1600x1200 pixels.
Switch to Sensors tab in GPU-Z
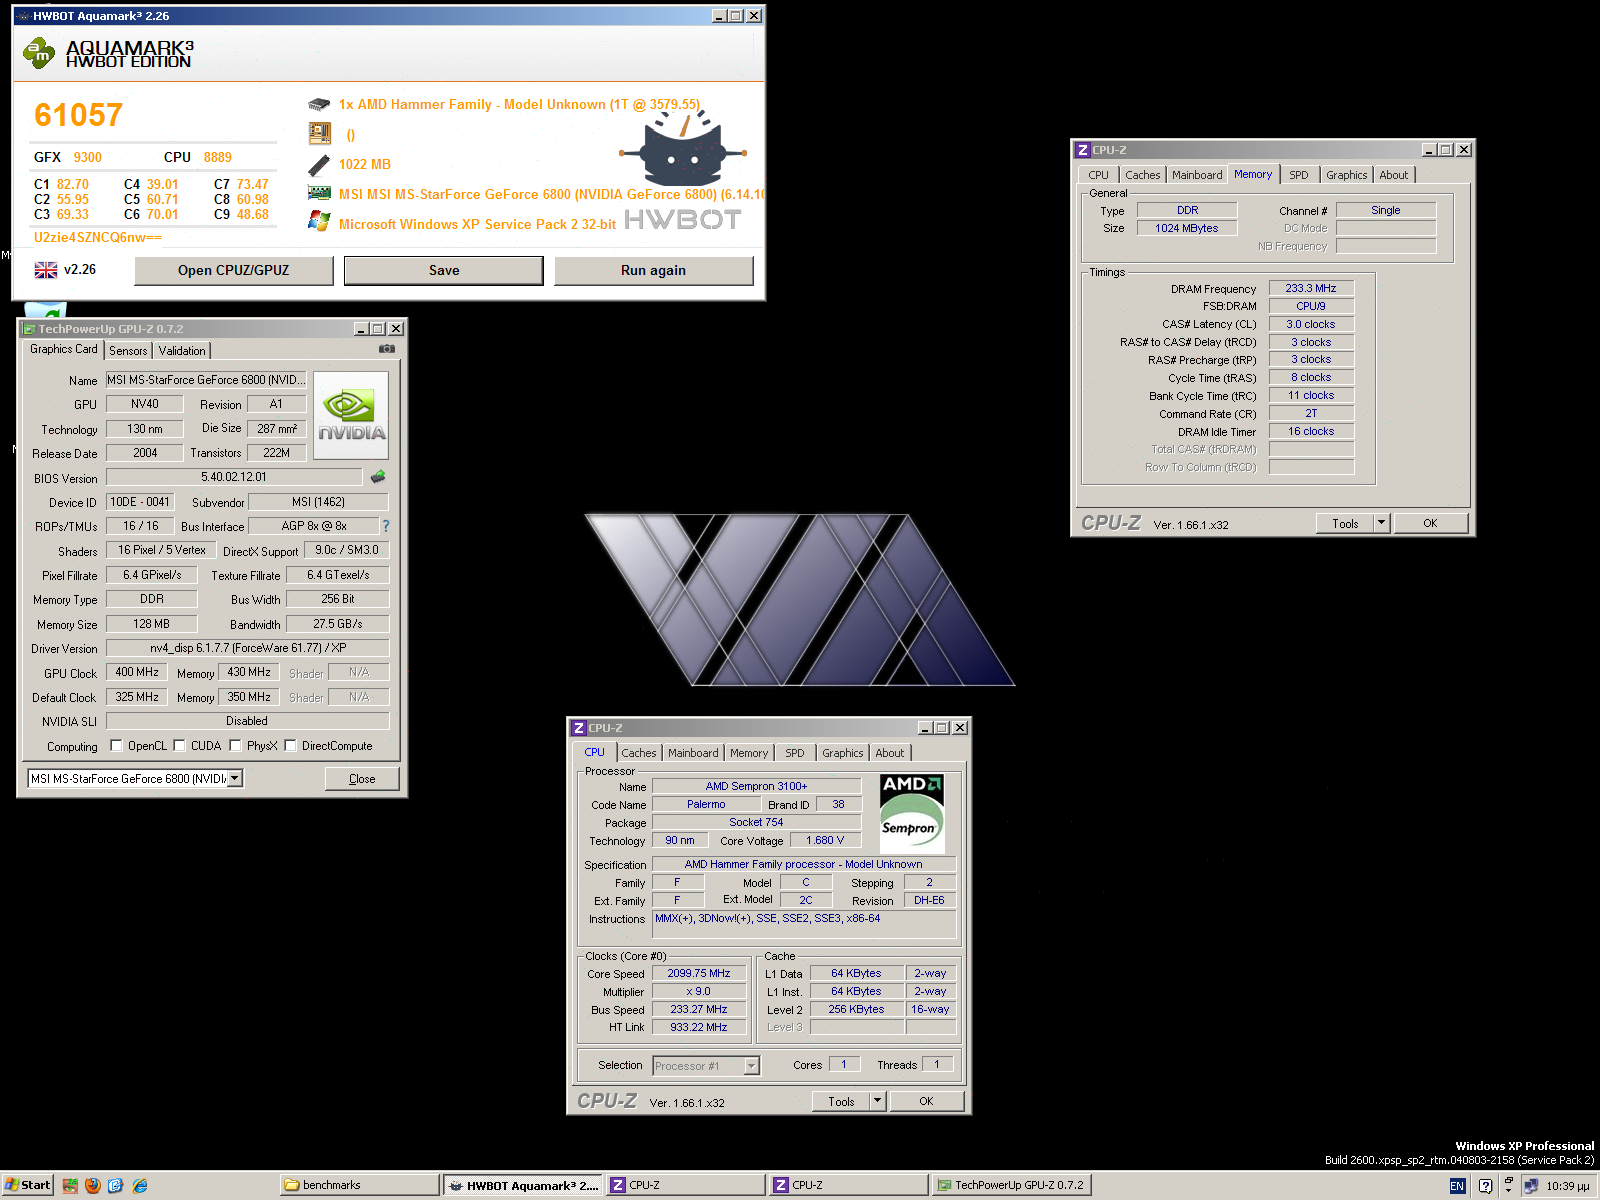point(129,351)
